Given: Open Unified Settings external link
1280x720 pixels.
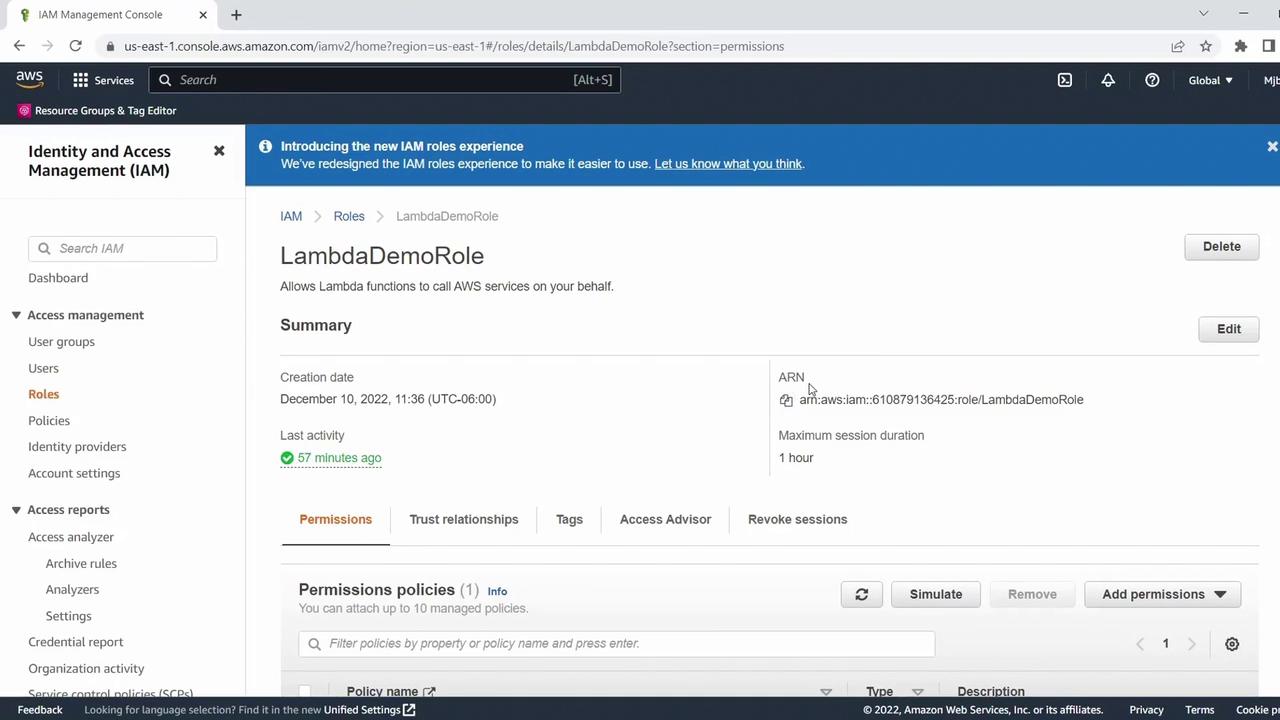Looking at the screenshot, I should pos(369,710).
